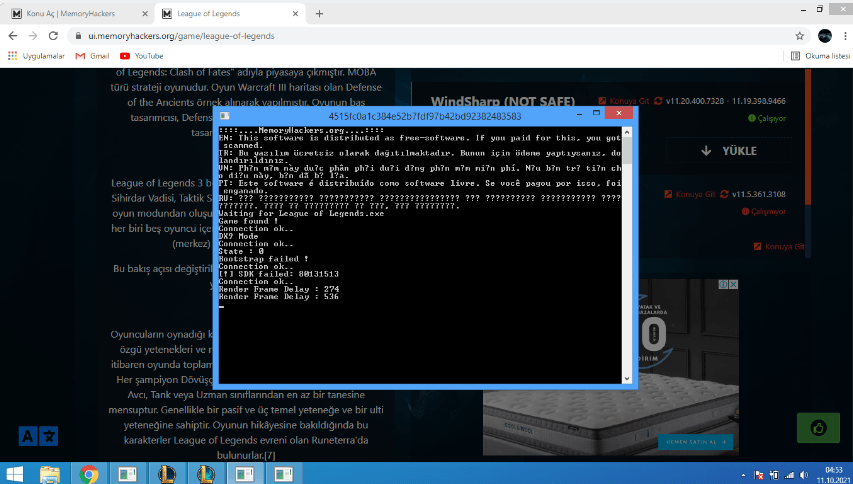Open Google Chrome from taskbar
The image size is (853, 484).
(89, 474)
